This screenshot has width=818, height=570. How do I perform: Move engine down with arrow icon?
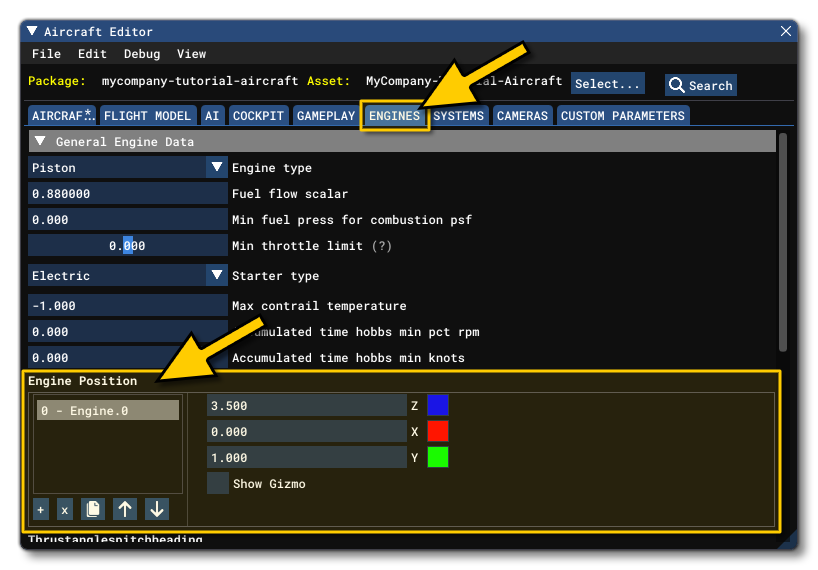(x=157, y=509)
